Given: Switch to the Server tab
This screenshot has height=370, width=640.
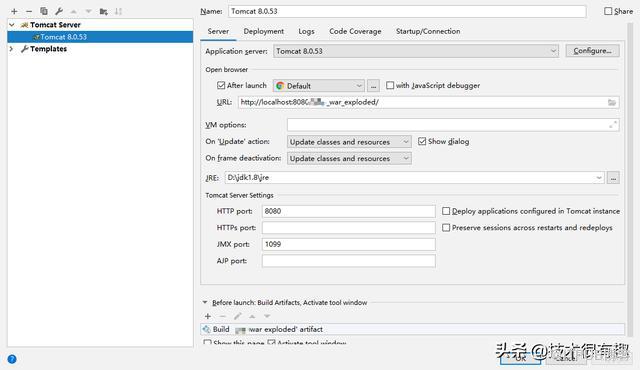Looking at the screenshot, I should coord(218,31).
